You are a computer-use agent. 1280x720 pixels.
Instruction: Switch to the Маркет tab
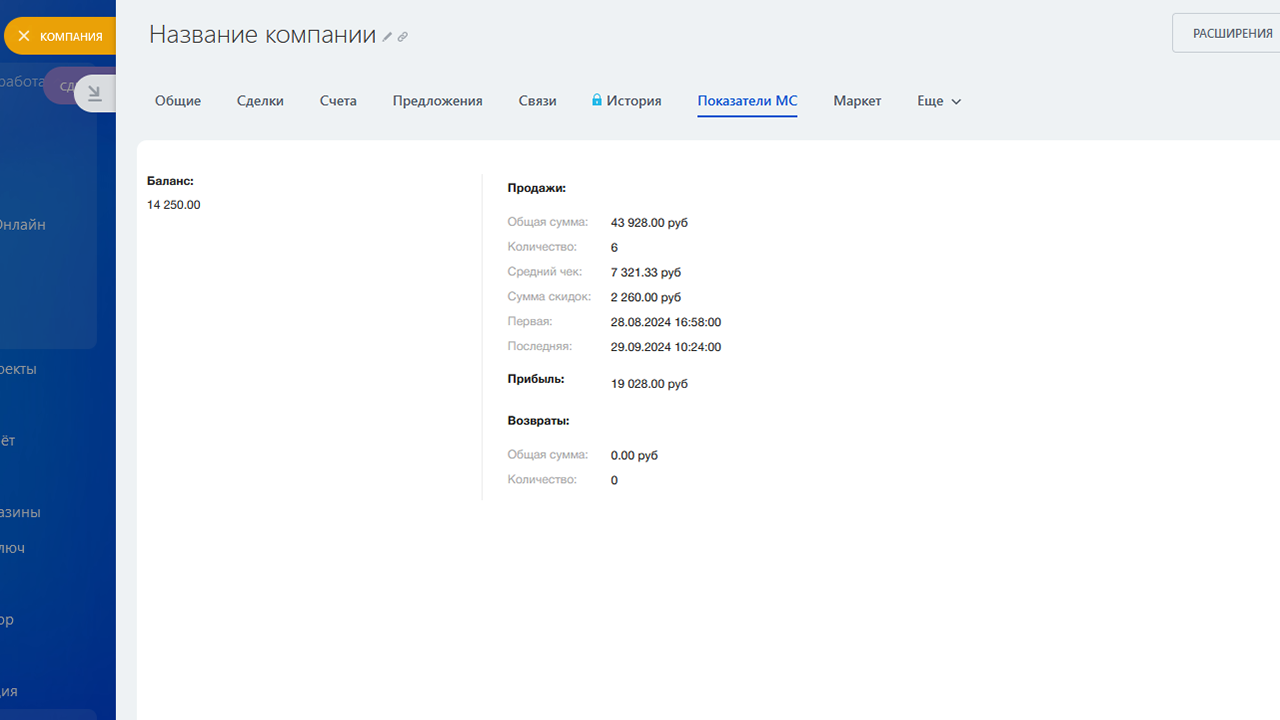[x=857, y=101]
